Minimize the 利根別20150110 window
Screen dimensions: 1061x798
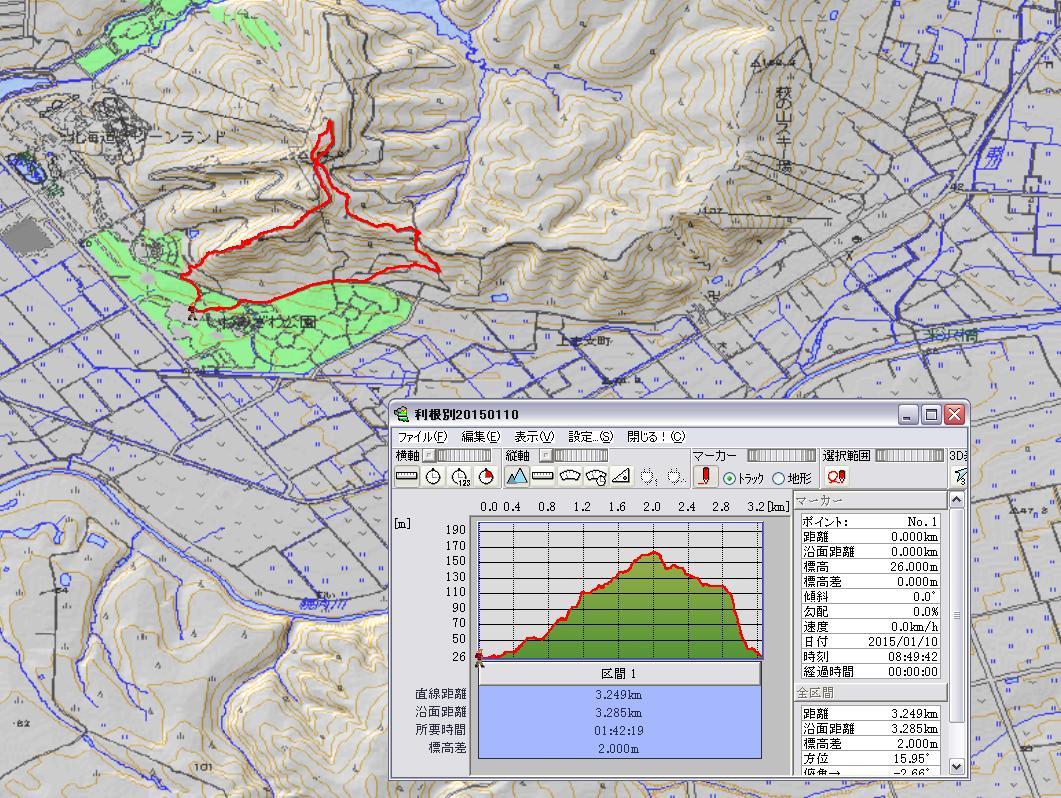click(x=909, y=414)
